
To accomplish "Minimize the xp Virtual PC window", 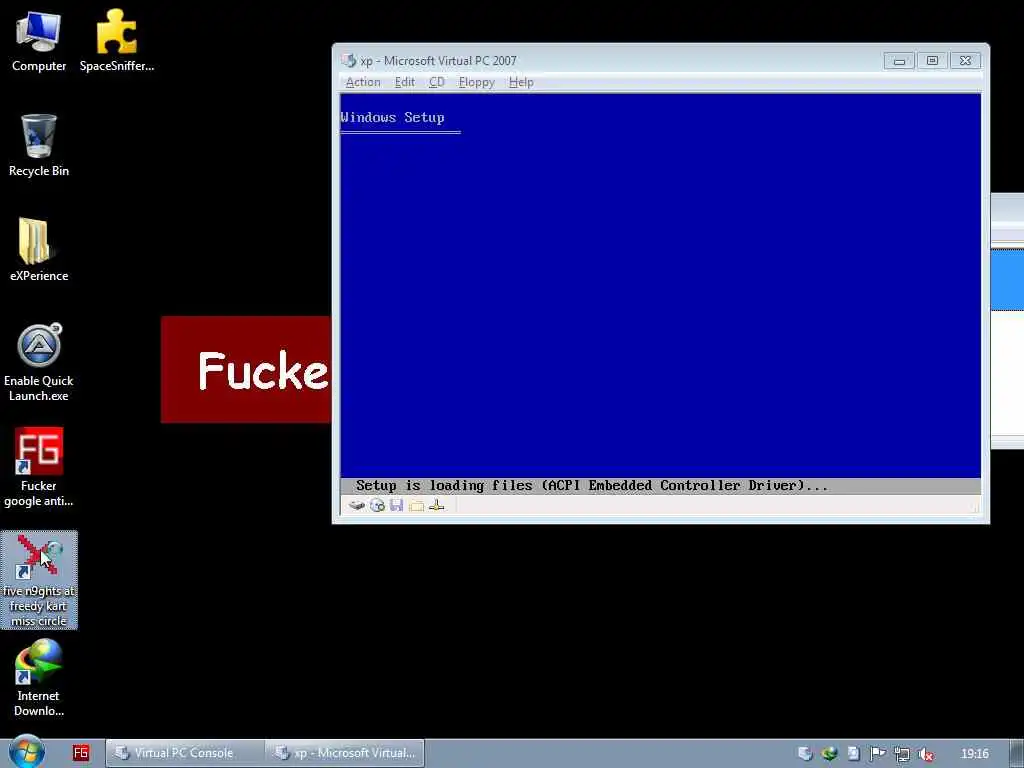I will (x=899, y=61).
